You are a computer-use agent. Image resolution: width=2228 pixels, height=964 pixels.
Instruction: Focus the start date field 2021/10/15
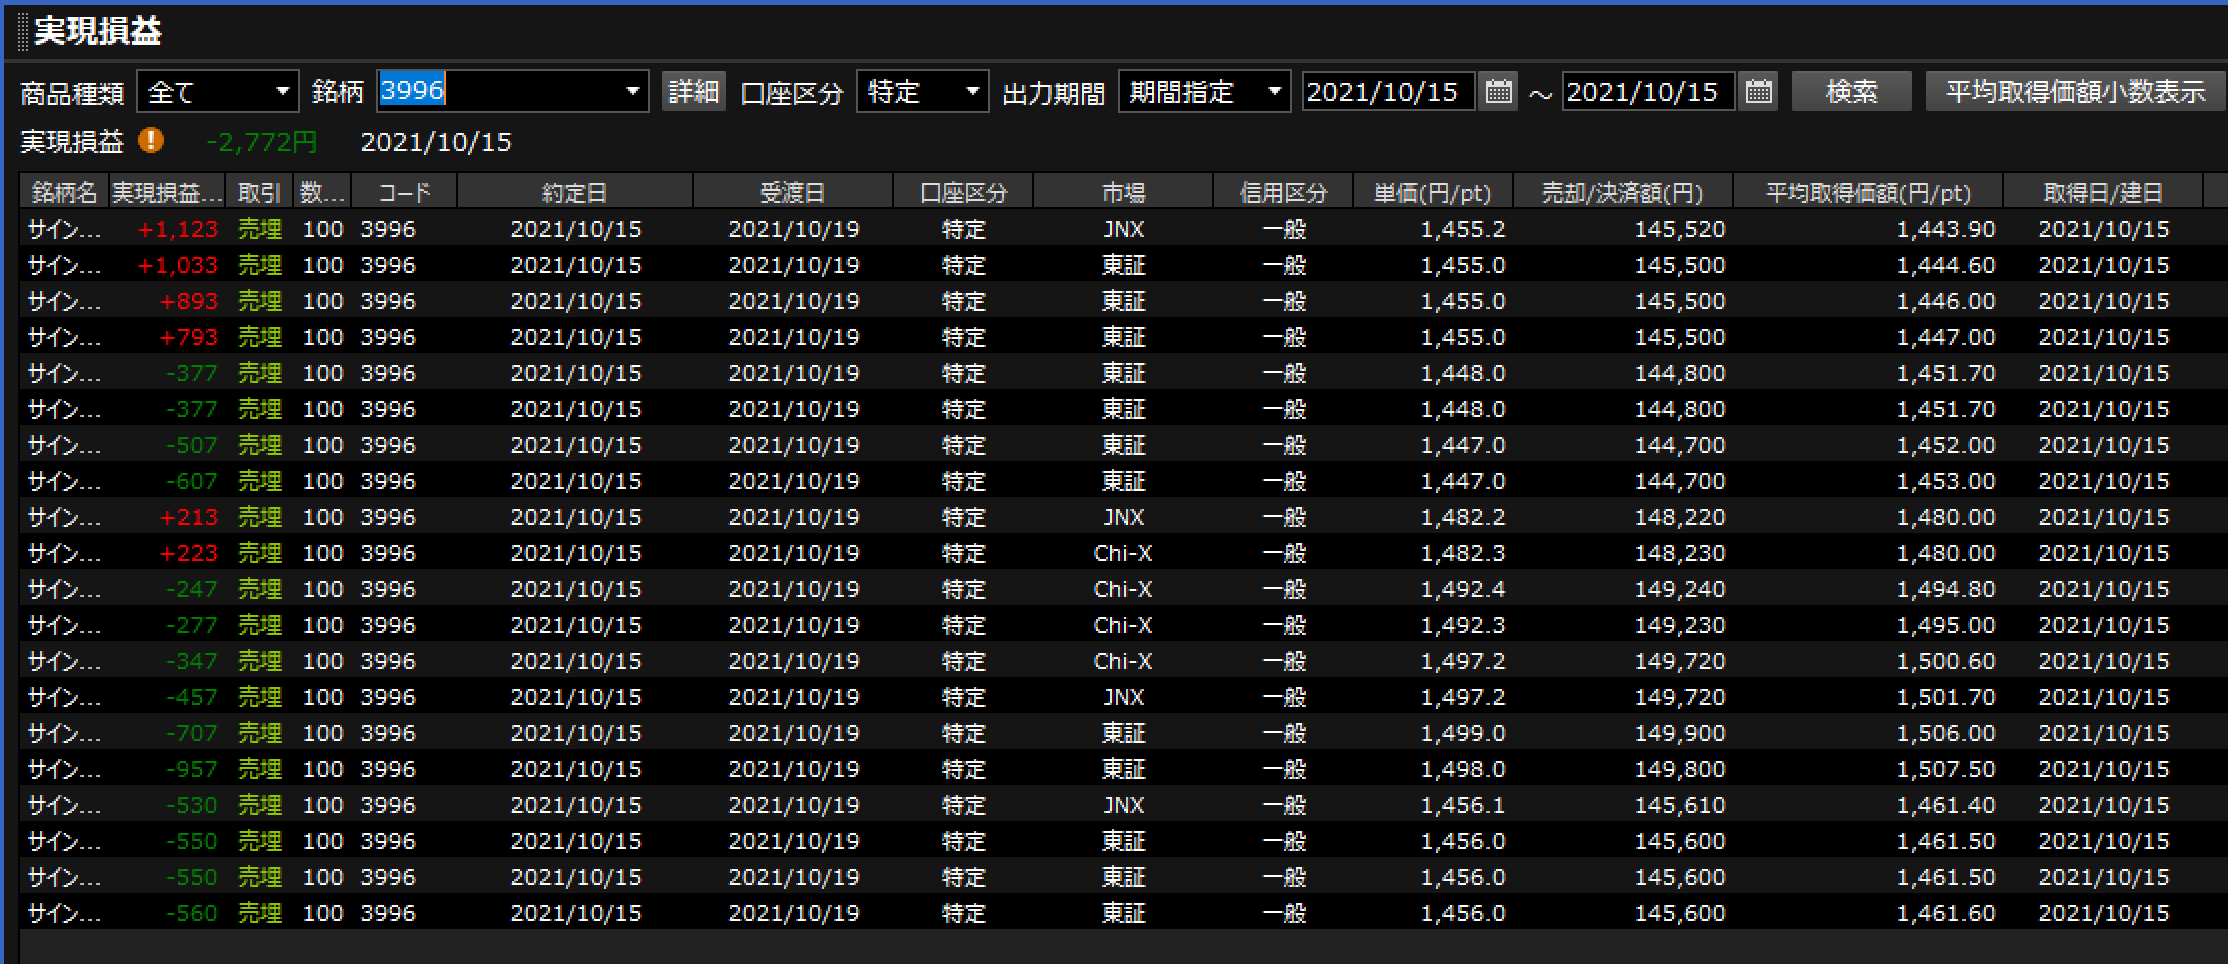coord(1386,92)
